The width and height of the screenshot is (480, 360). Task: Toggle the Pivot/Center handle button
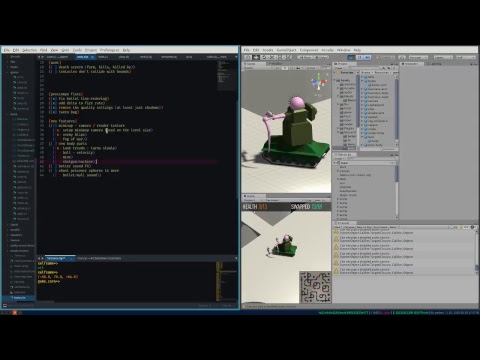click(305, 57)
